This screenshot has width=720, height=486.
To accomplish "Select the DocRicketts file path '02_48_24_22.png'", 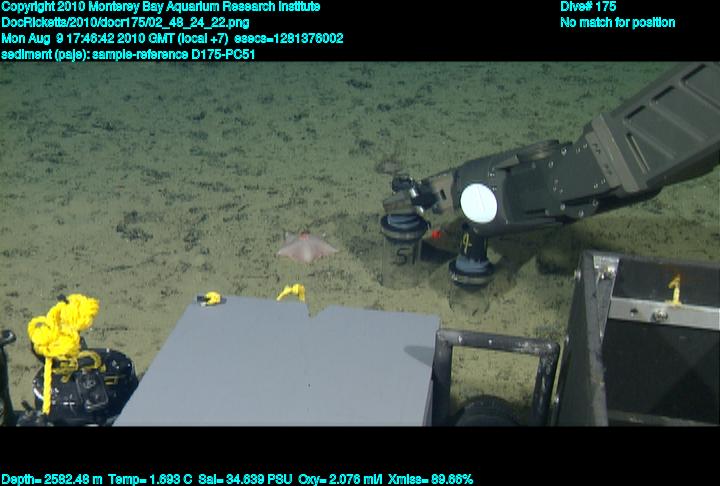I will click(125, 23).
